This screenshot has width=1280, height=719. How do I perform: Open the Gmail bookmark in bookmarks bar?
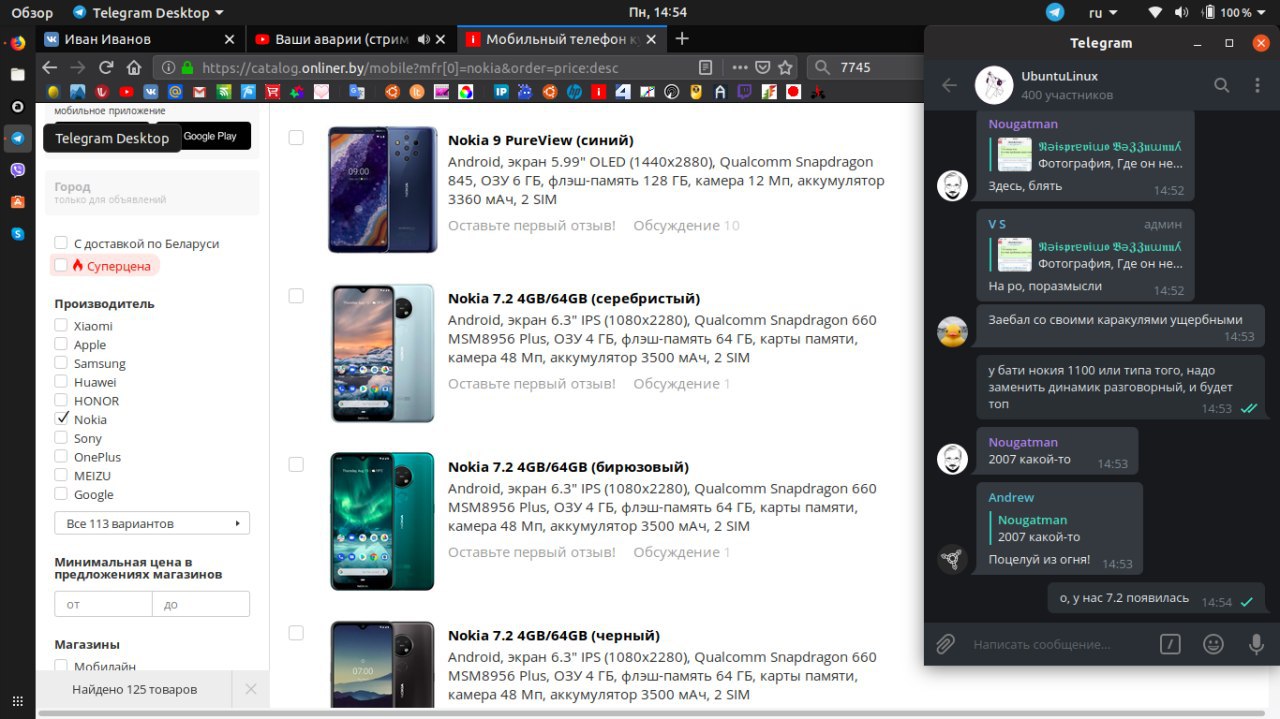[x=199, y=92]
